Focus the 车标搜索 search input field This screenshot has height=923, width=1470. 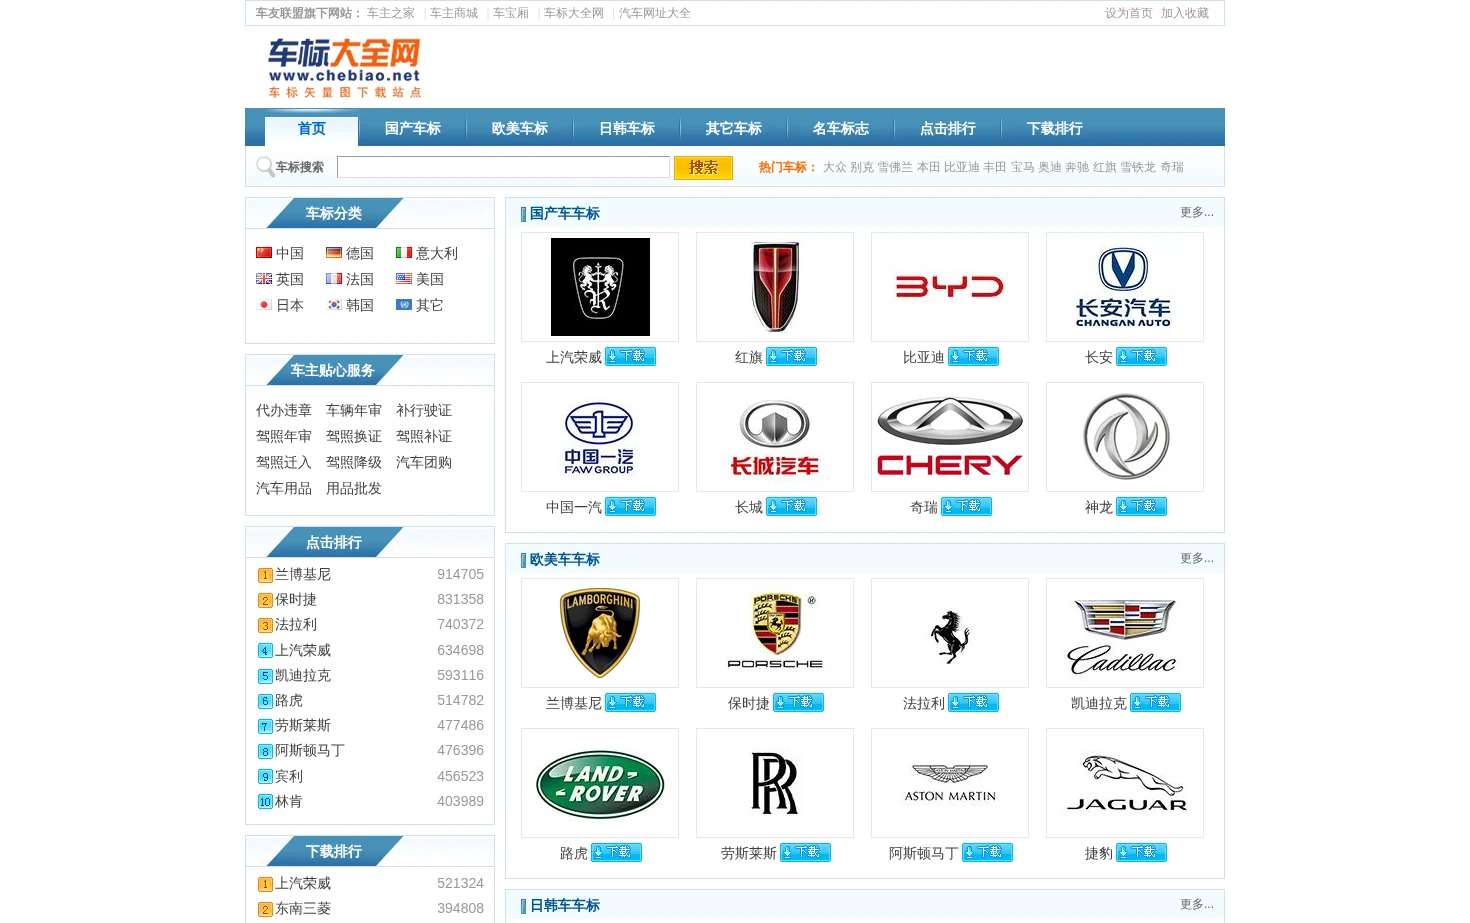coord(503,167)
